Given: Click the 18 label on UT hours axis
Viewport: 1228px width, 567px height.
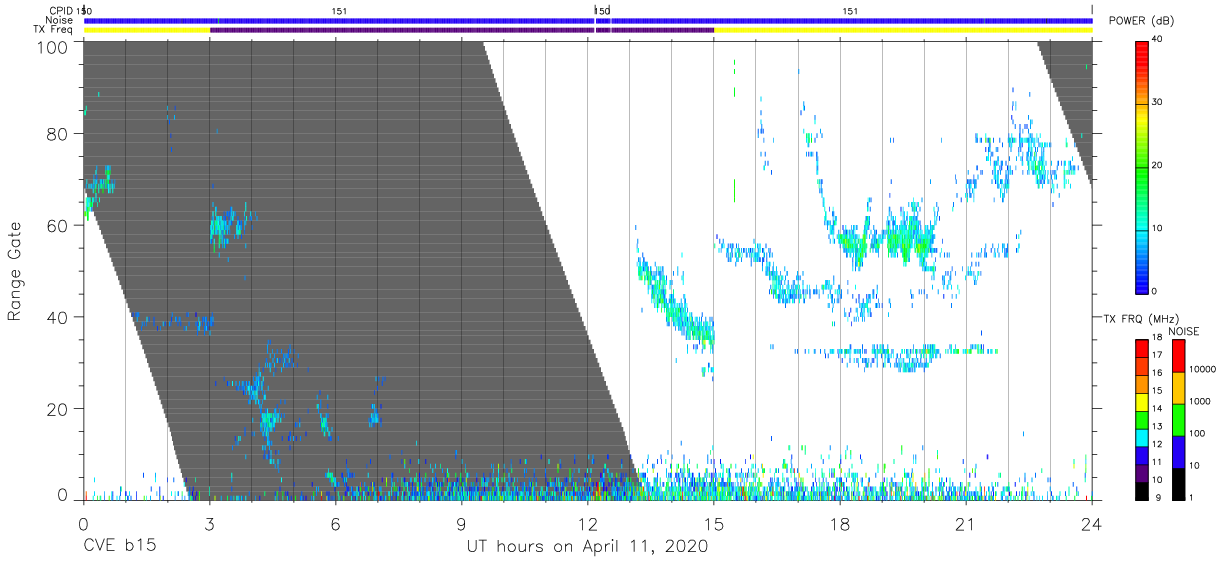Looking at the screenshot, I should (840, 524).
